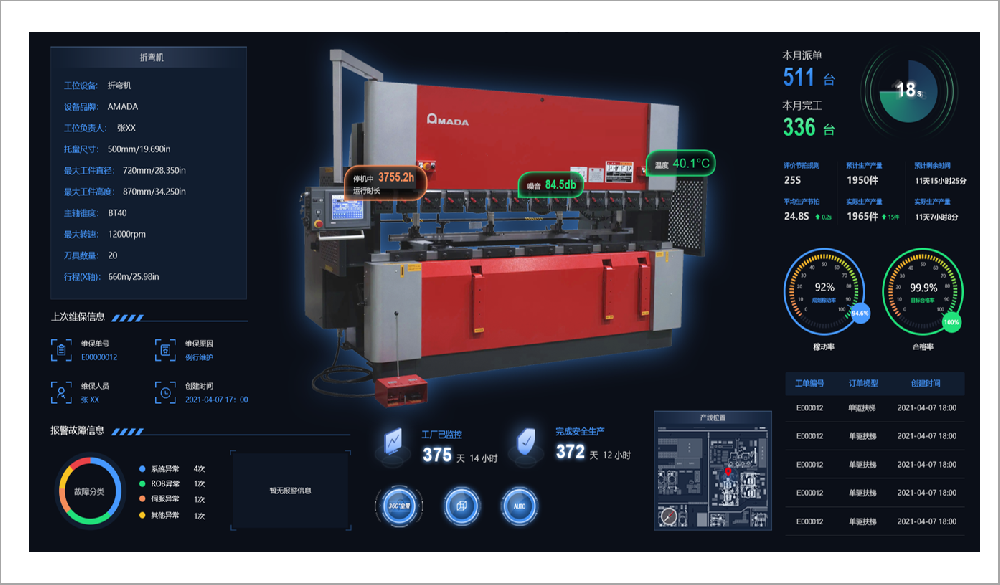1000x585 pixels.
Task: Click the third circular button labeled AUDC
Action: click(x=520, y=506)
